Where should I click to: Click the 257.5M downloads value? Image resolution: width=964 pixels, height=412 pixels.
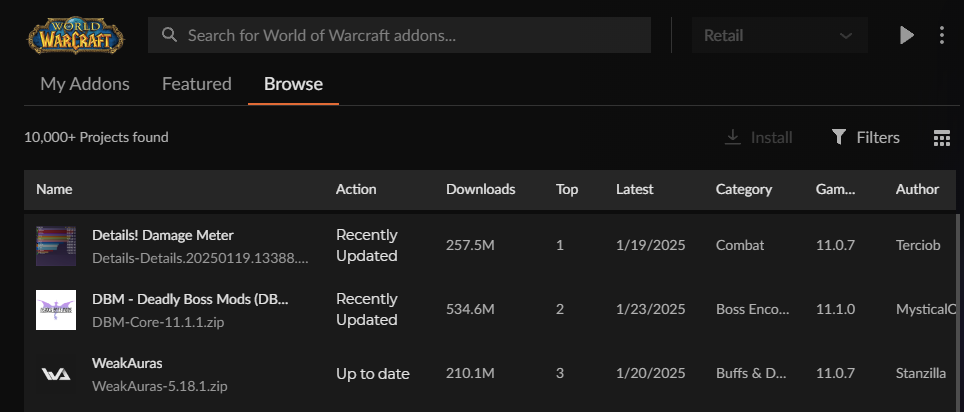470,245
